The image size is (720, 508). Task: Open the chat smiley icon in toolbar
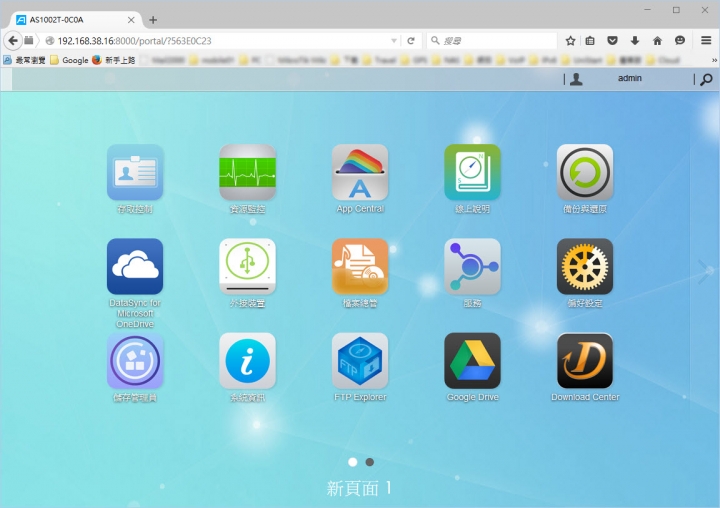click(x=680, y=40)
